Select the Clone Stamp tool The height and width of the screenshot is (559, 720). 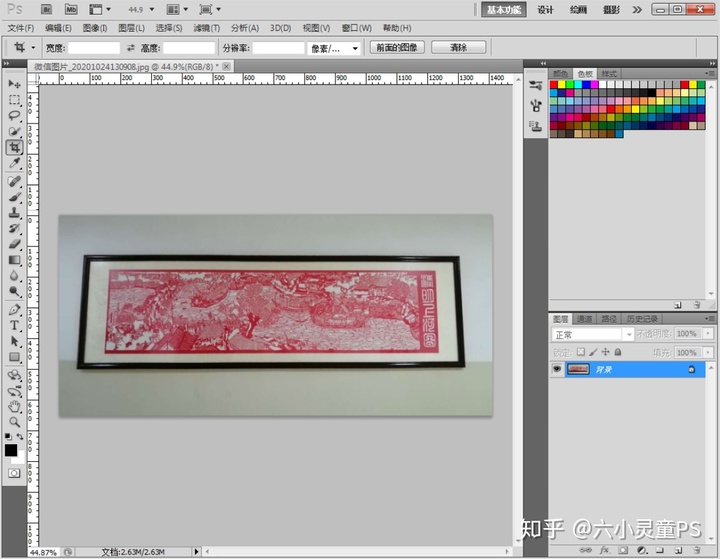click(14, 213)
